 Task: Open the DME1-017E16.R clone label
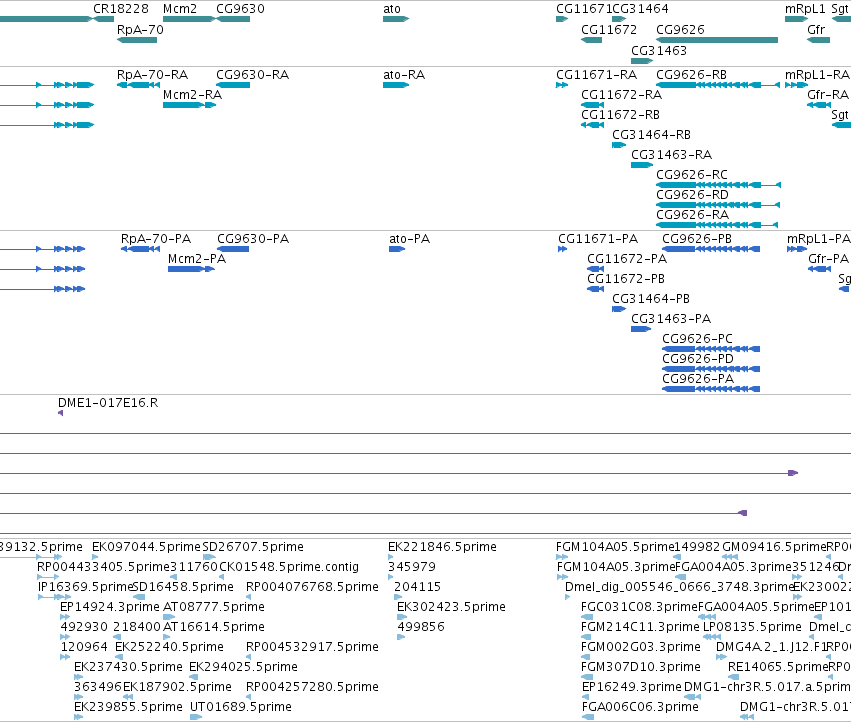point(108,403)
